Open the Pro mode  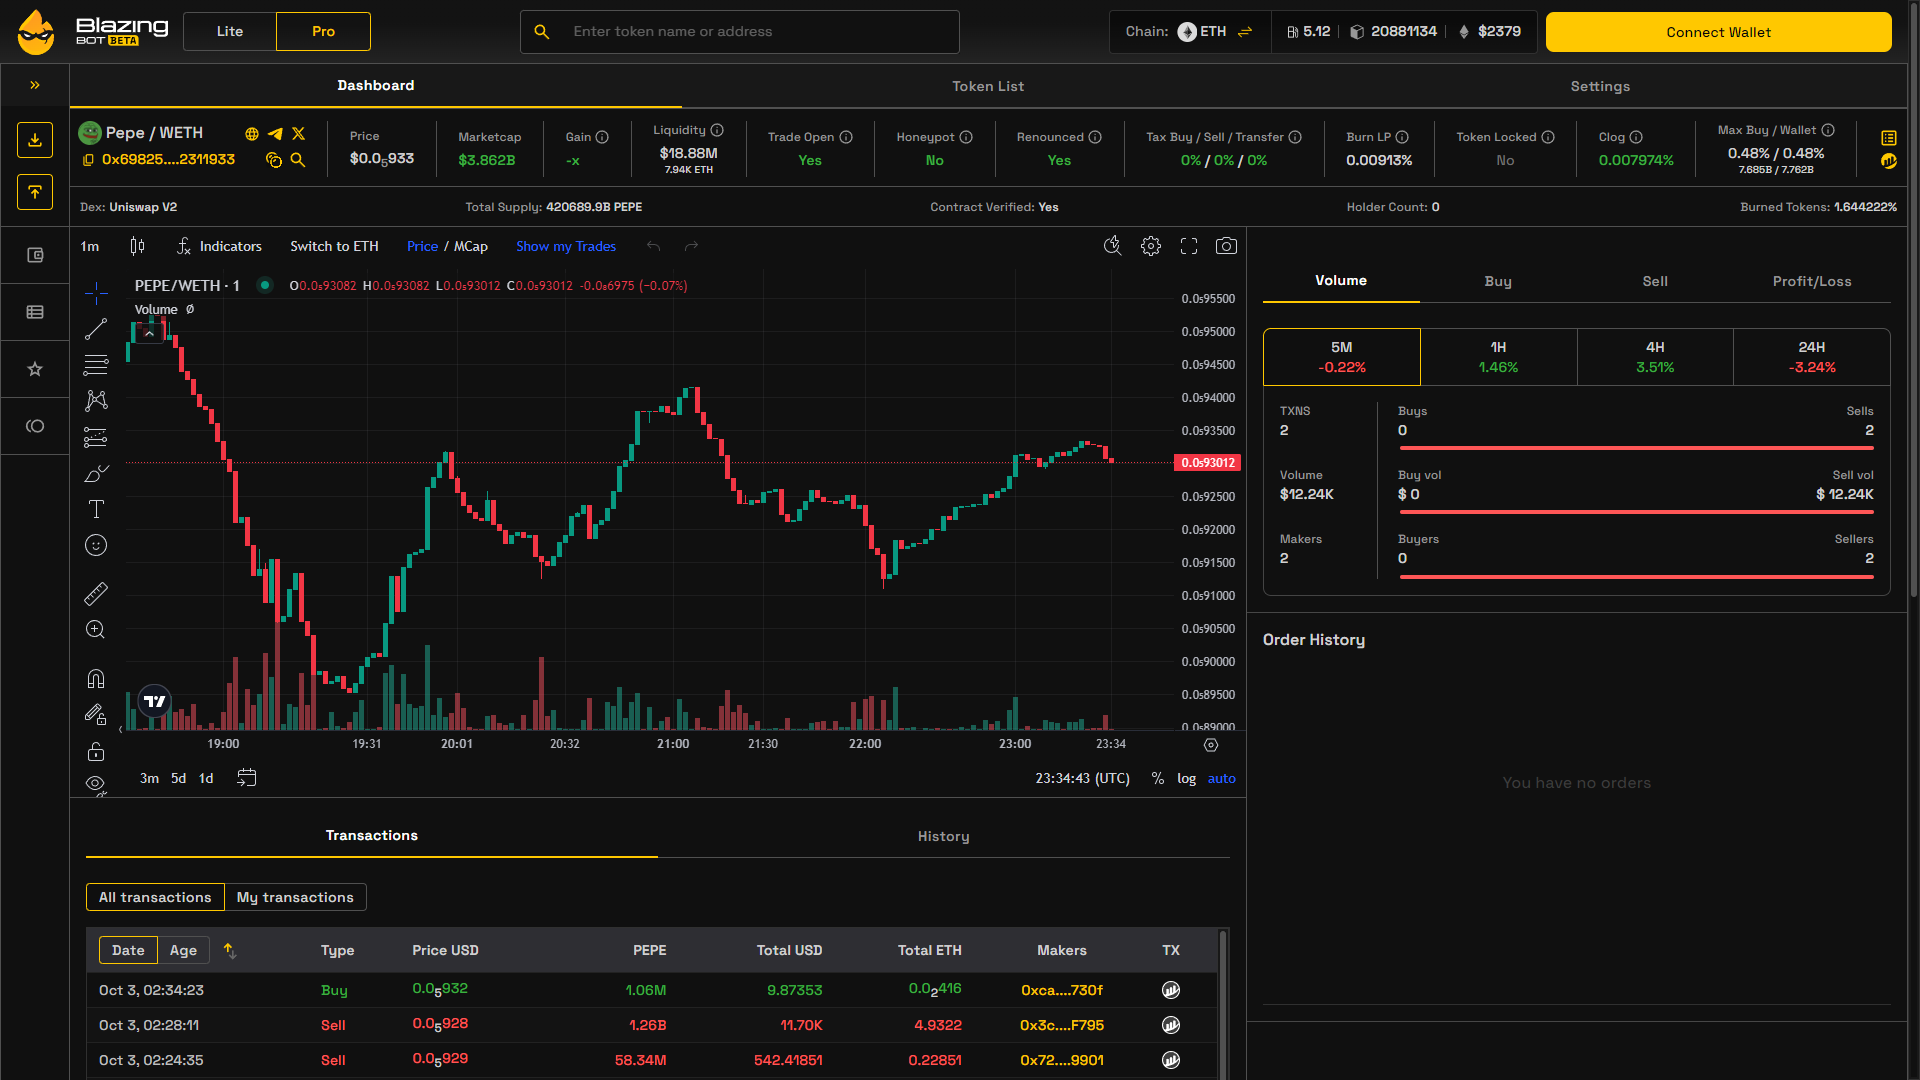(x=323, y=32)
